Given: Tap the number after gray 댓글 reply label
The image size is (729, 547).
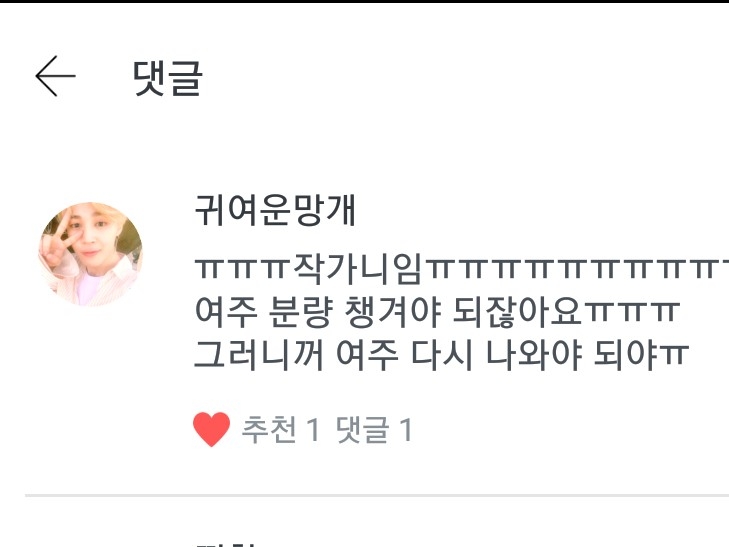Looking at the screenshot, I should click(406, 429).
